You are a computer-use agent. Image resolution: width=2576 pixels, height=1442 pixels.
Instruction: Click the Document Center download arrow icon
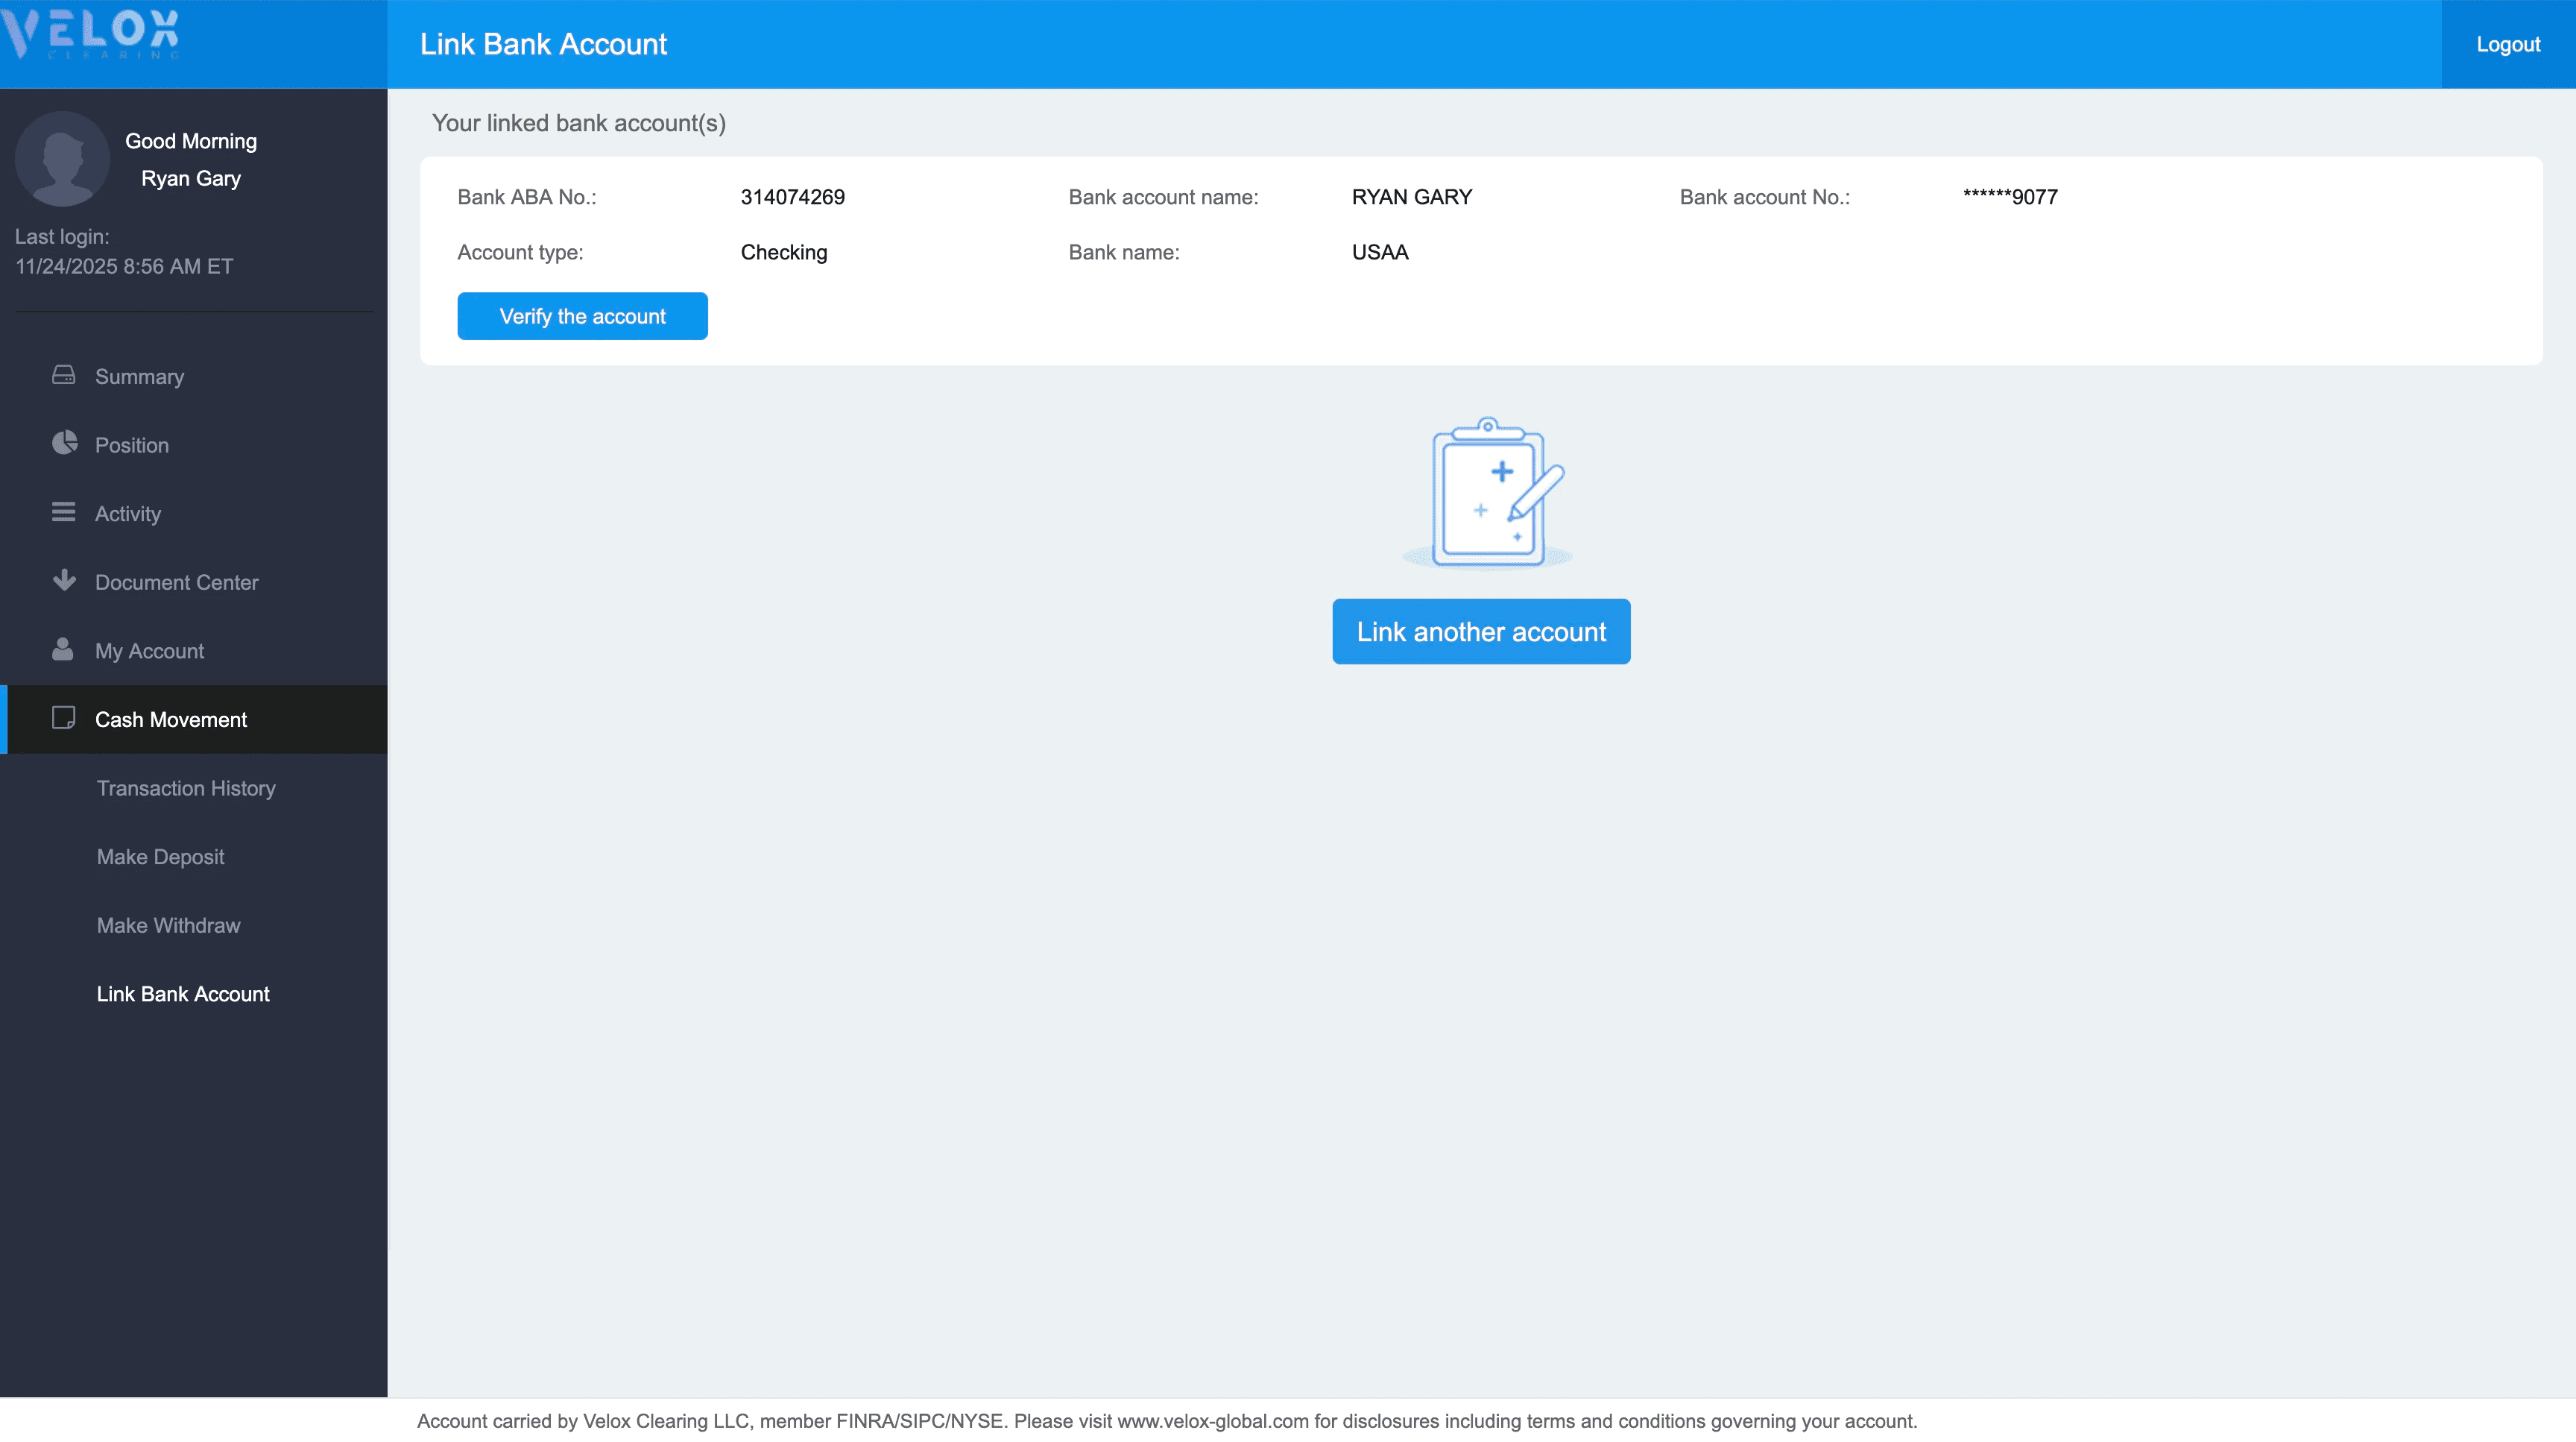tap(64, 580)
